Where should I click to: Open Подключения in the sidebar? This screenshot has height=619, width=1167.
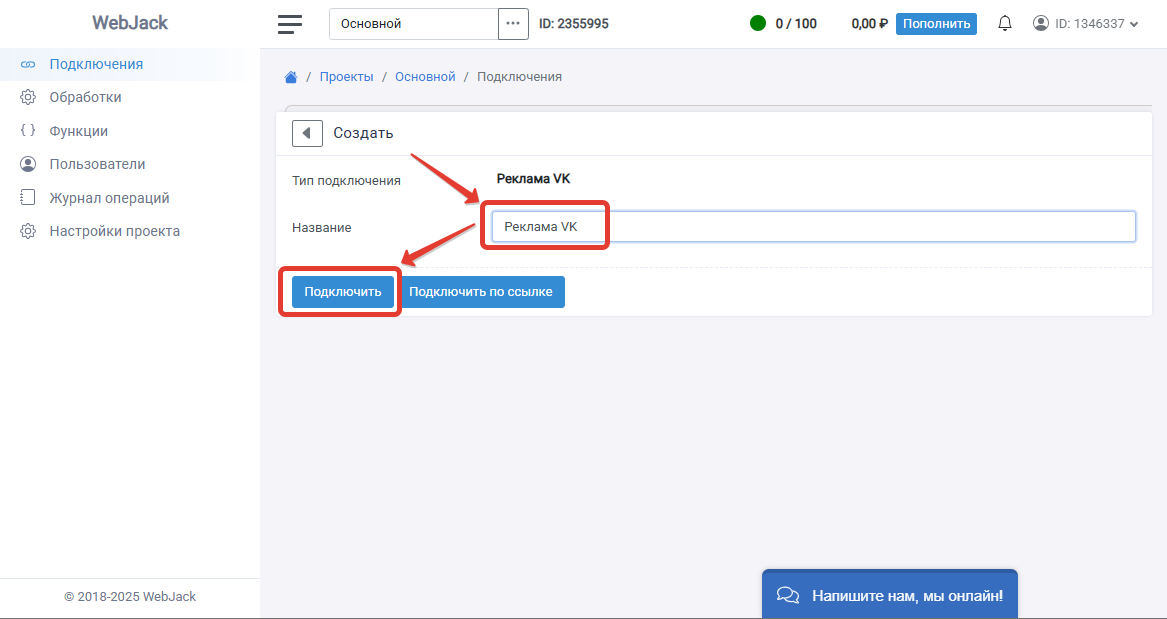[x=96, y=64]
